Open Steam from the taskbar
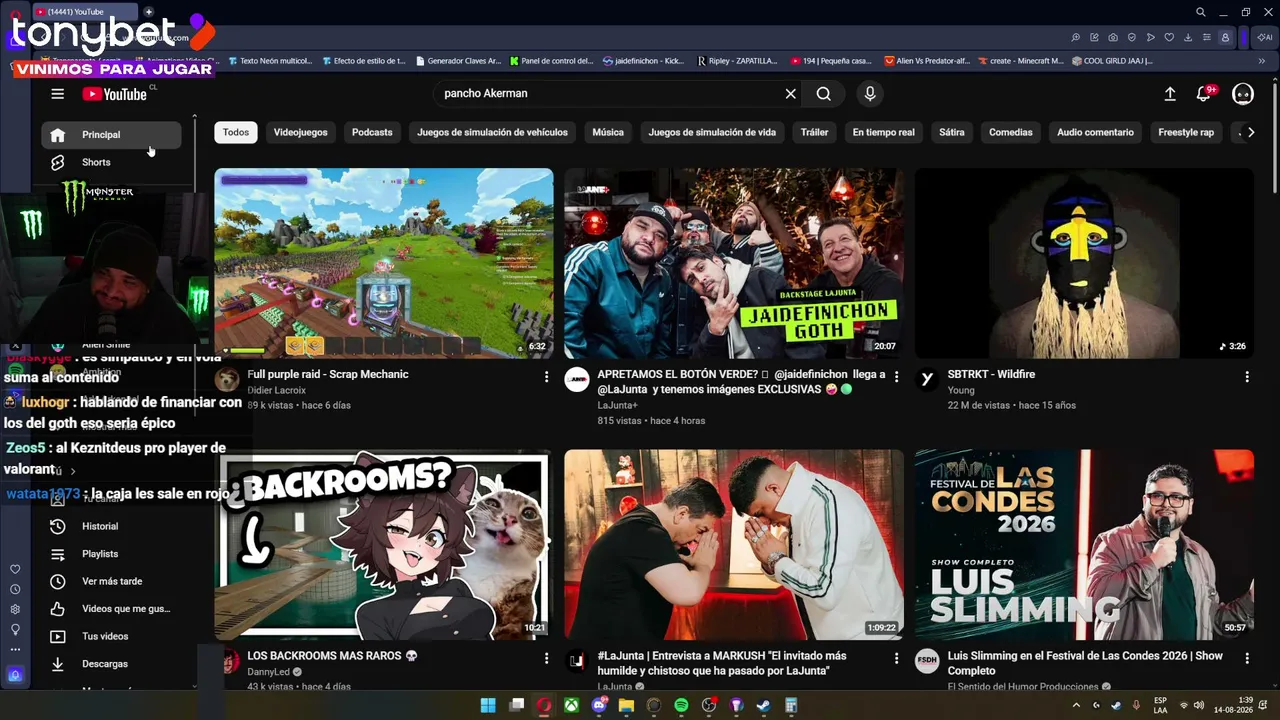 coord(764,706)
